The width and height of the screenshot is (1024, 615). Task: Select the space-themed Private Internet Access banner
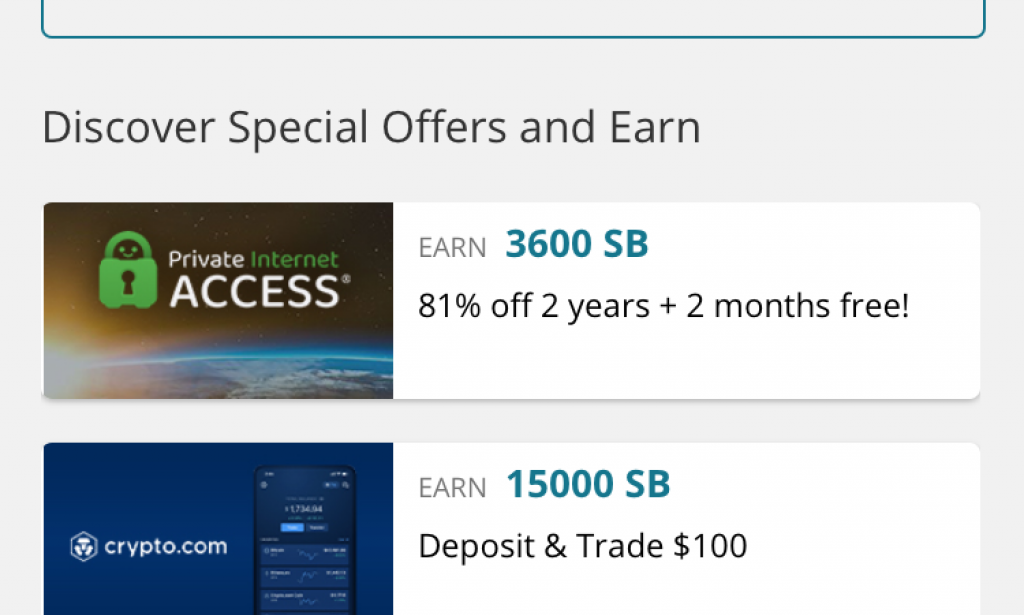[x=218, y=300]
